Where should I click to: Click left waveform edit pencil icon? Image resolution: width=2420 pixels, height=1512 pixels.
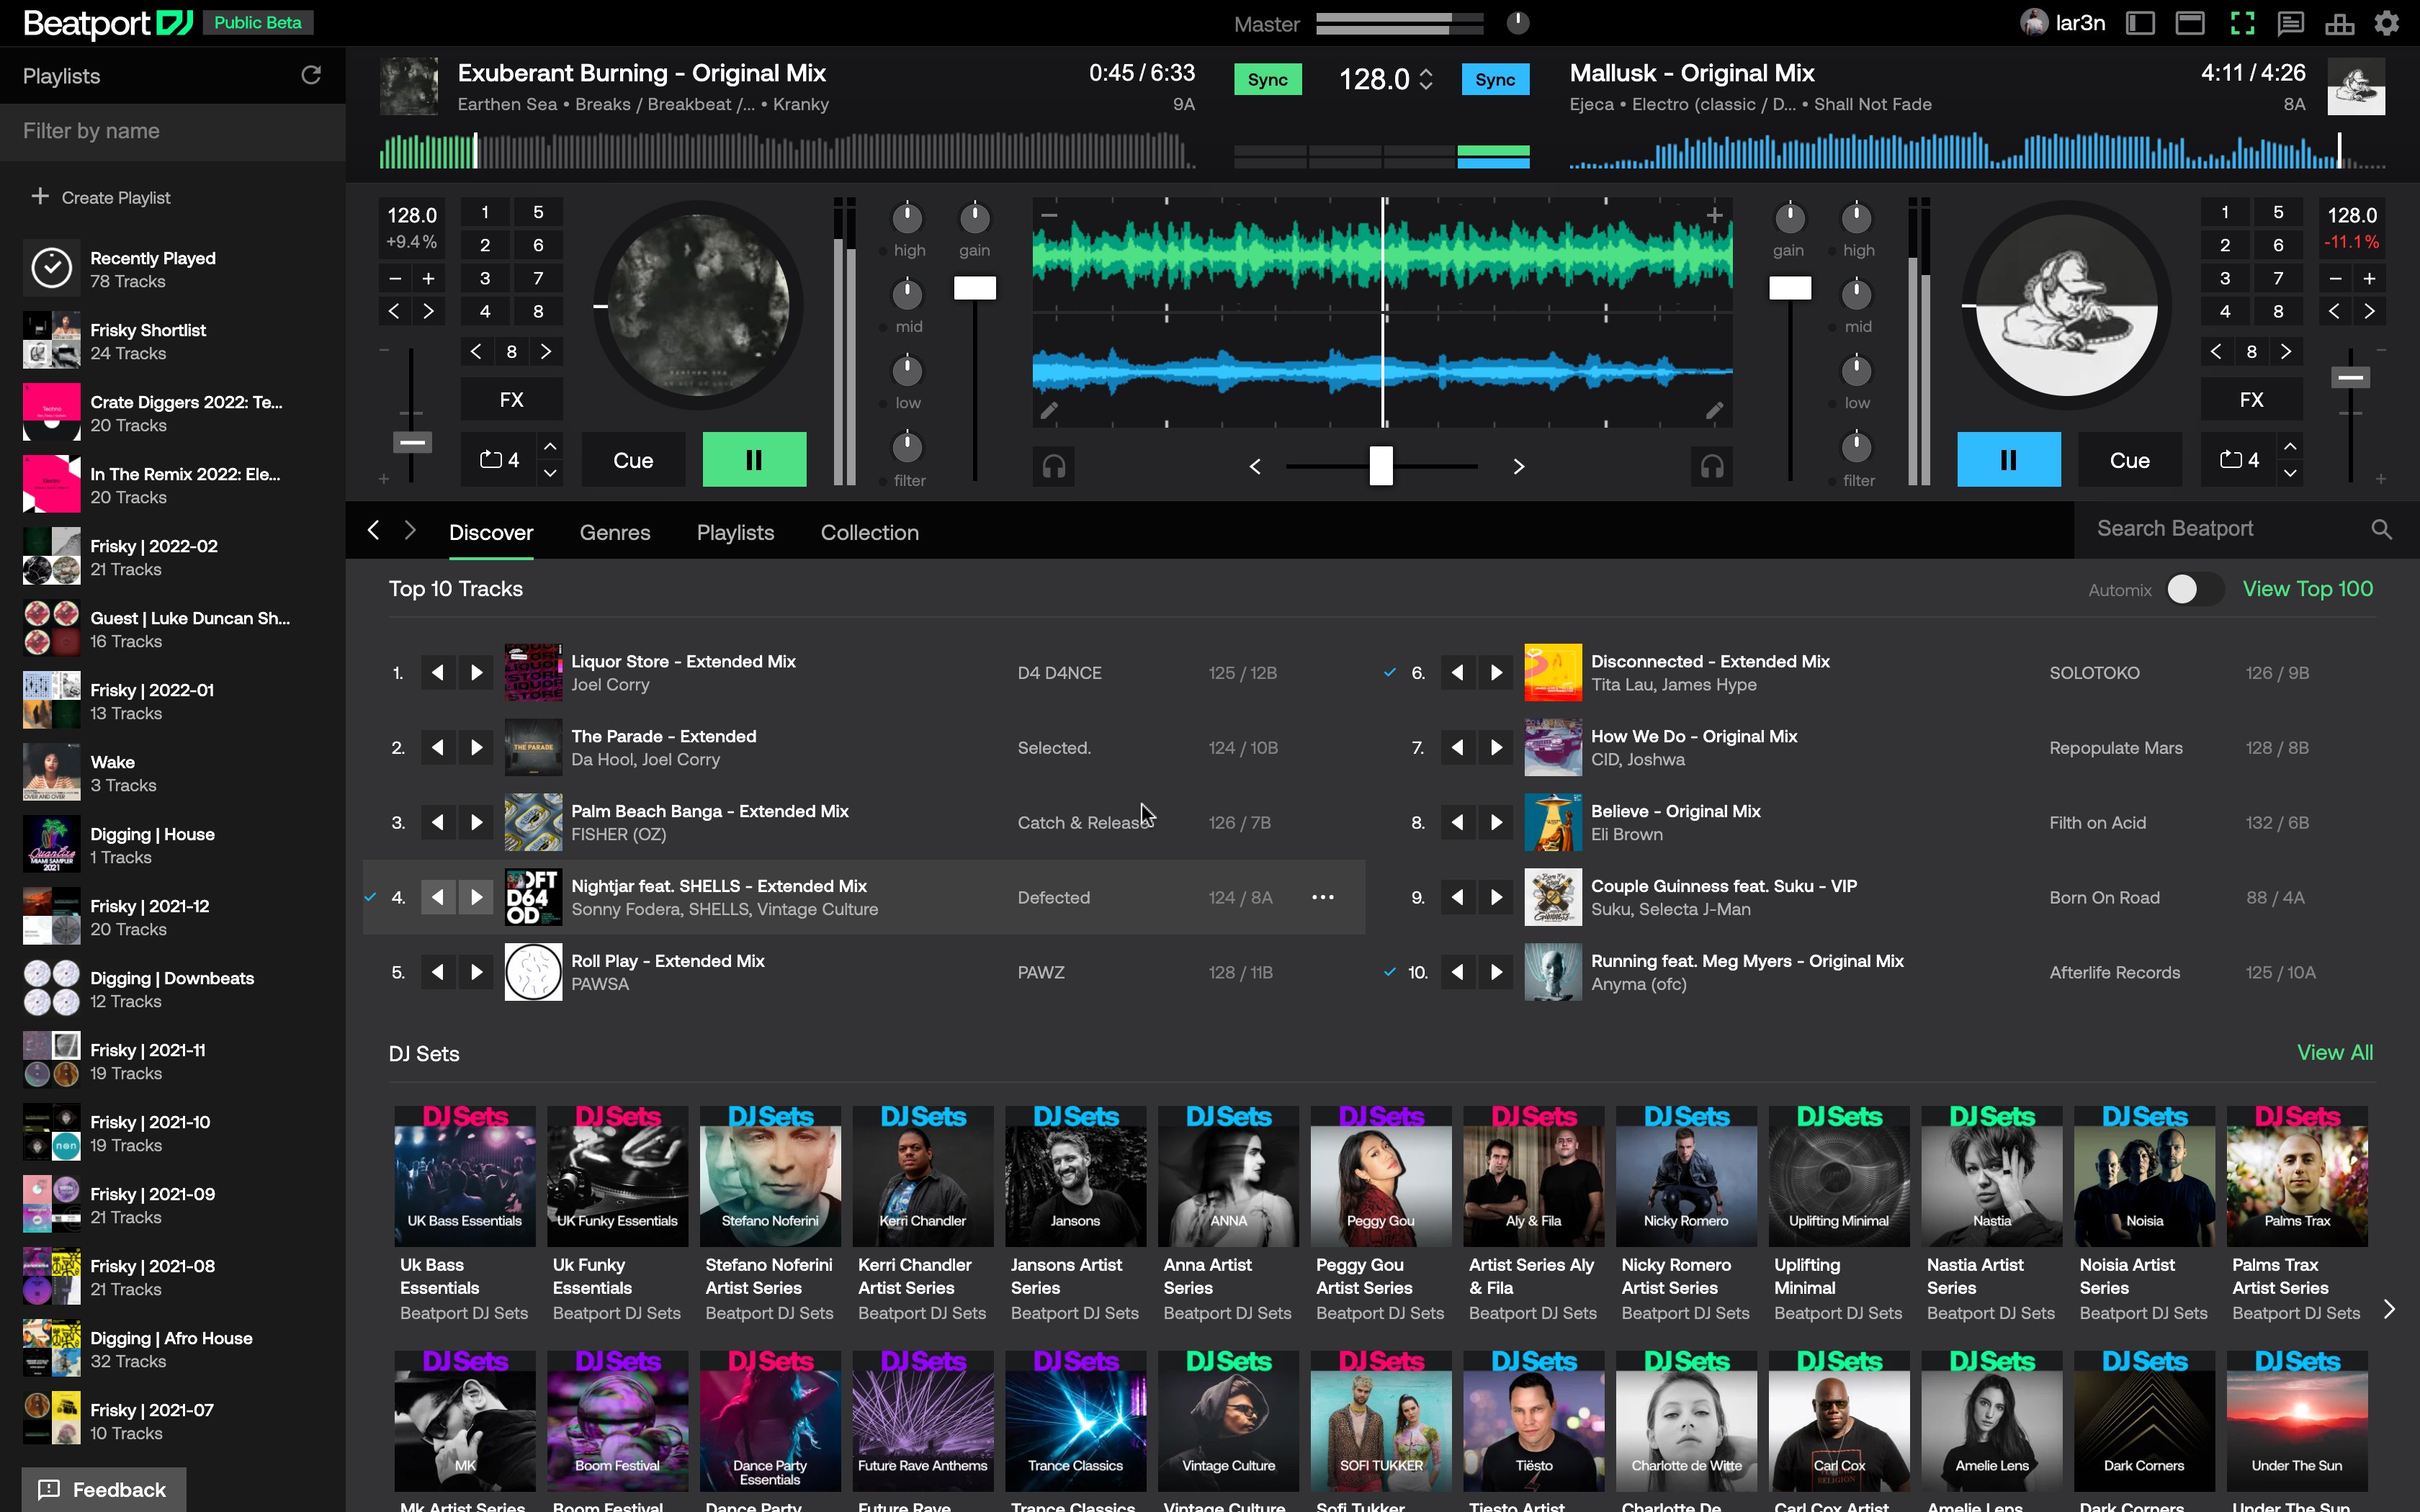(x=1049, y=410)
